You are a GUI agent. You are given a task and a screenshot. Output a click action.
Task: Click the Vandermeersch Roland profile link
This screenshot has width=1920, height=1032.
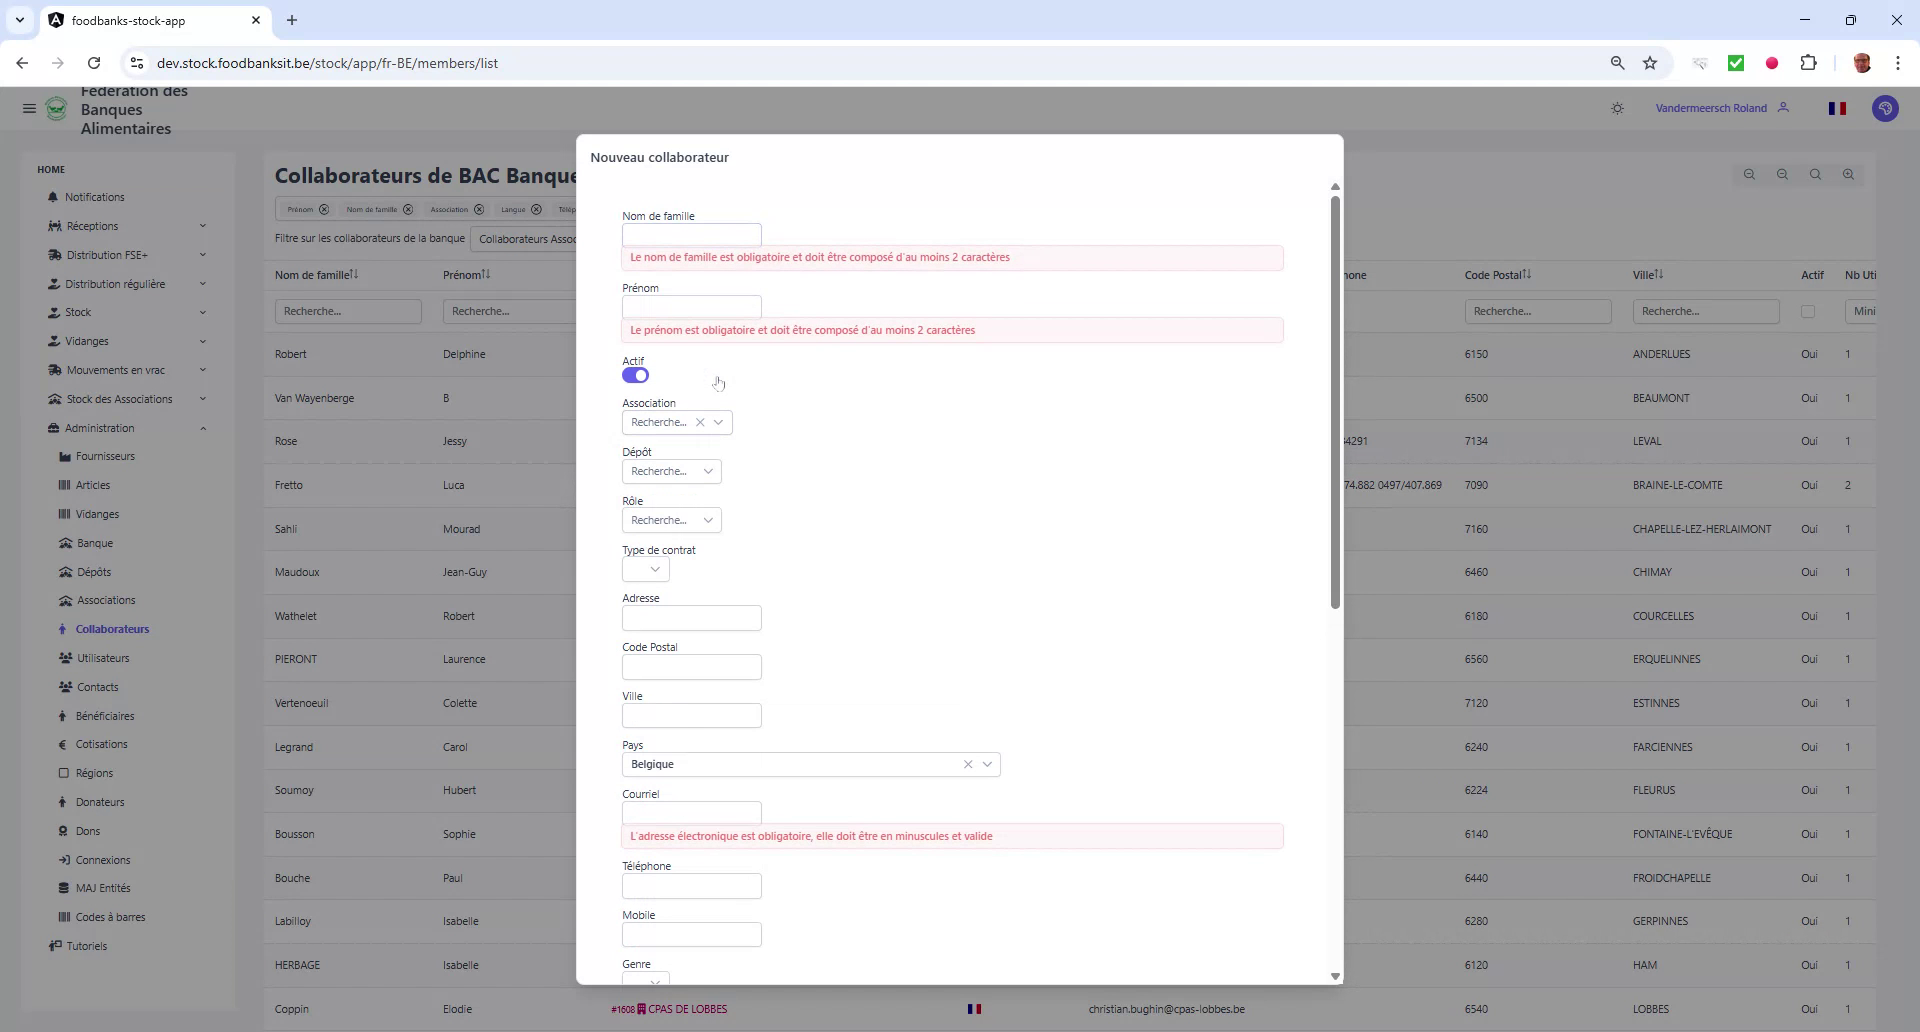[1711, 108]
